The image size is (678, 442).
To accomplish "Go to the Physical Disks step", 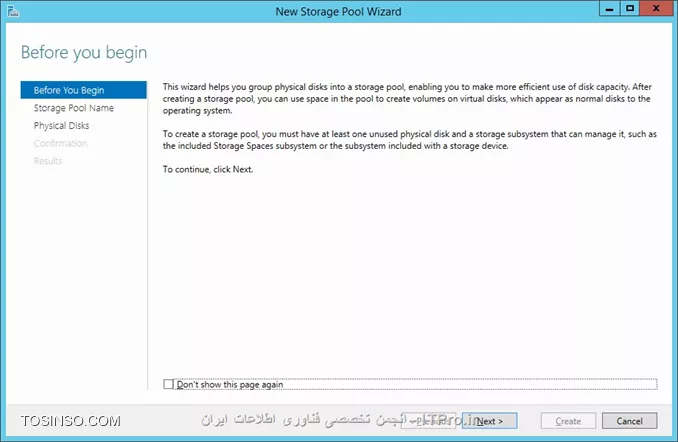I will point(61,125).
